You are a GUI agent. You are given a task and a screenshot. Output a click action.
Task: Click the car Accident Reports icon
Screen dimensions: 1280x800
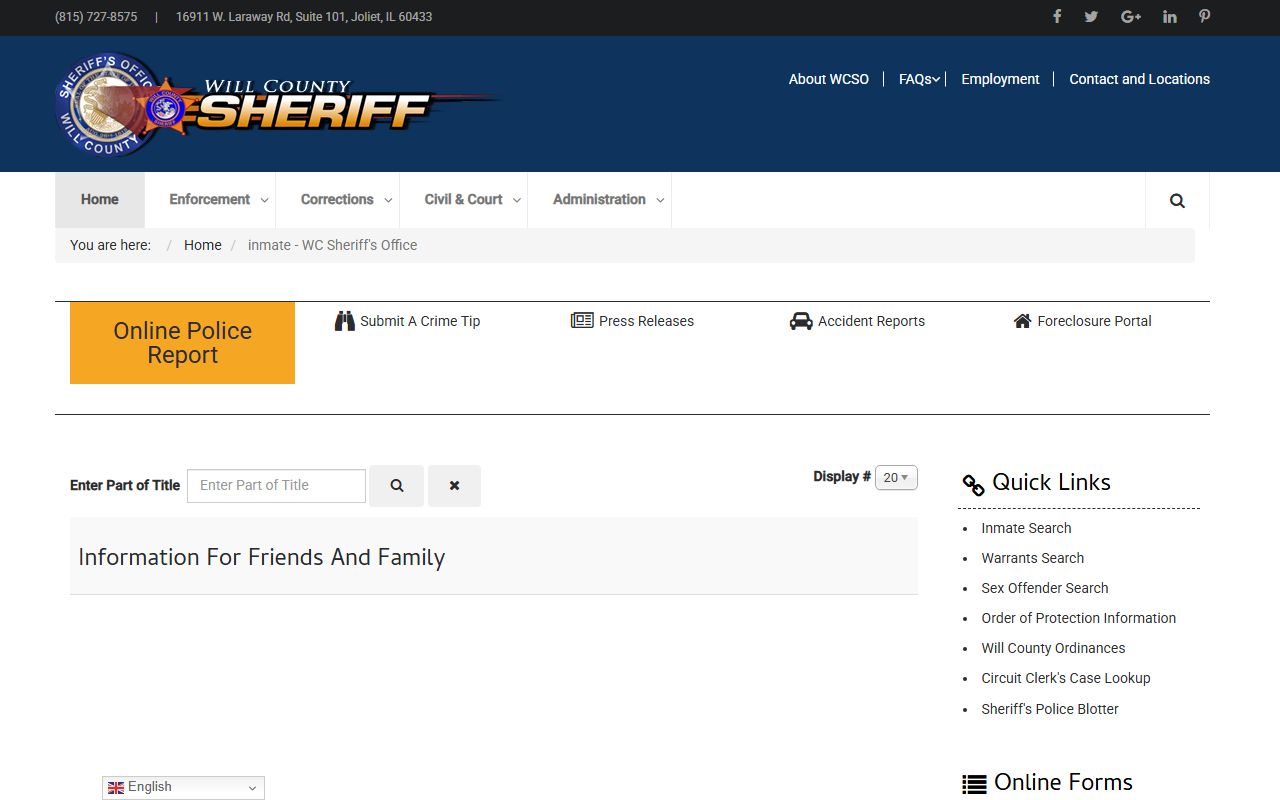[x=801, y=321]
